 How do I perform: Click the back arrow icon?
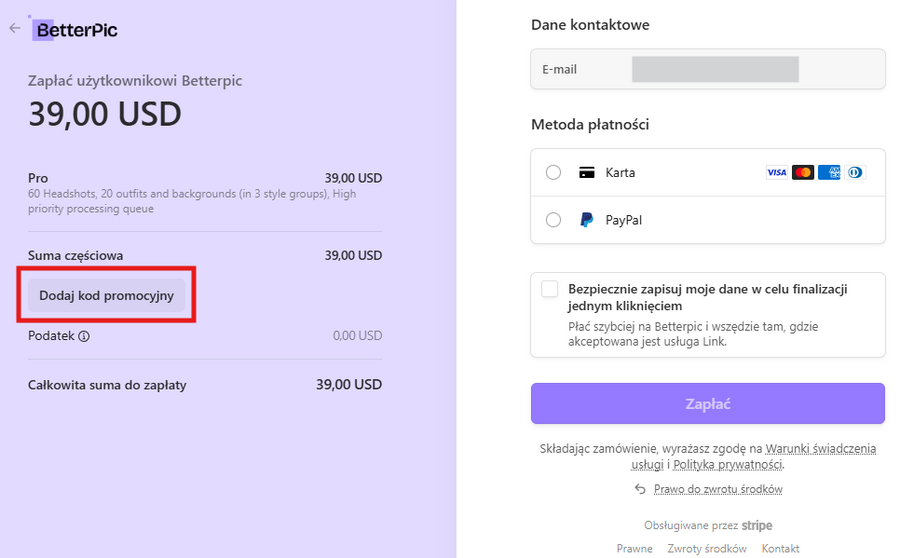point(14,29)
